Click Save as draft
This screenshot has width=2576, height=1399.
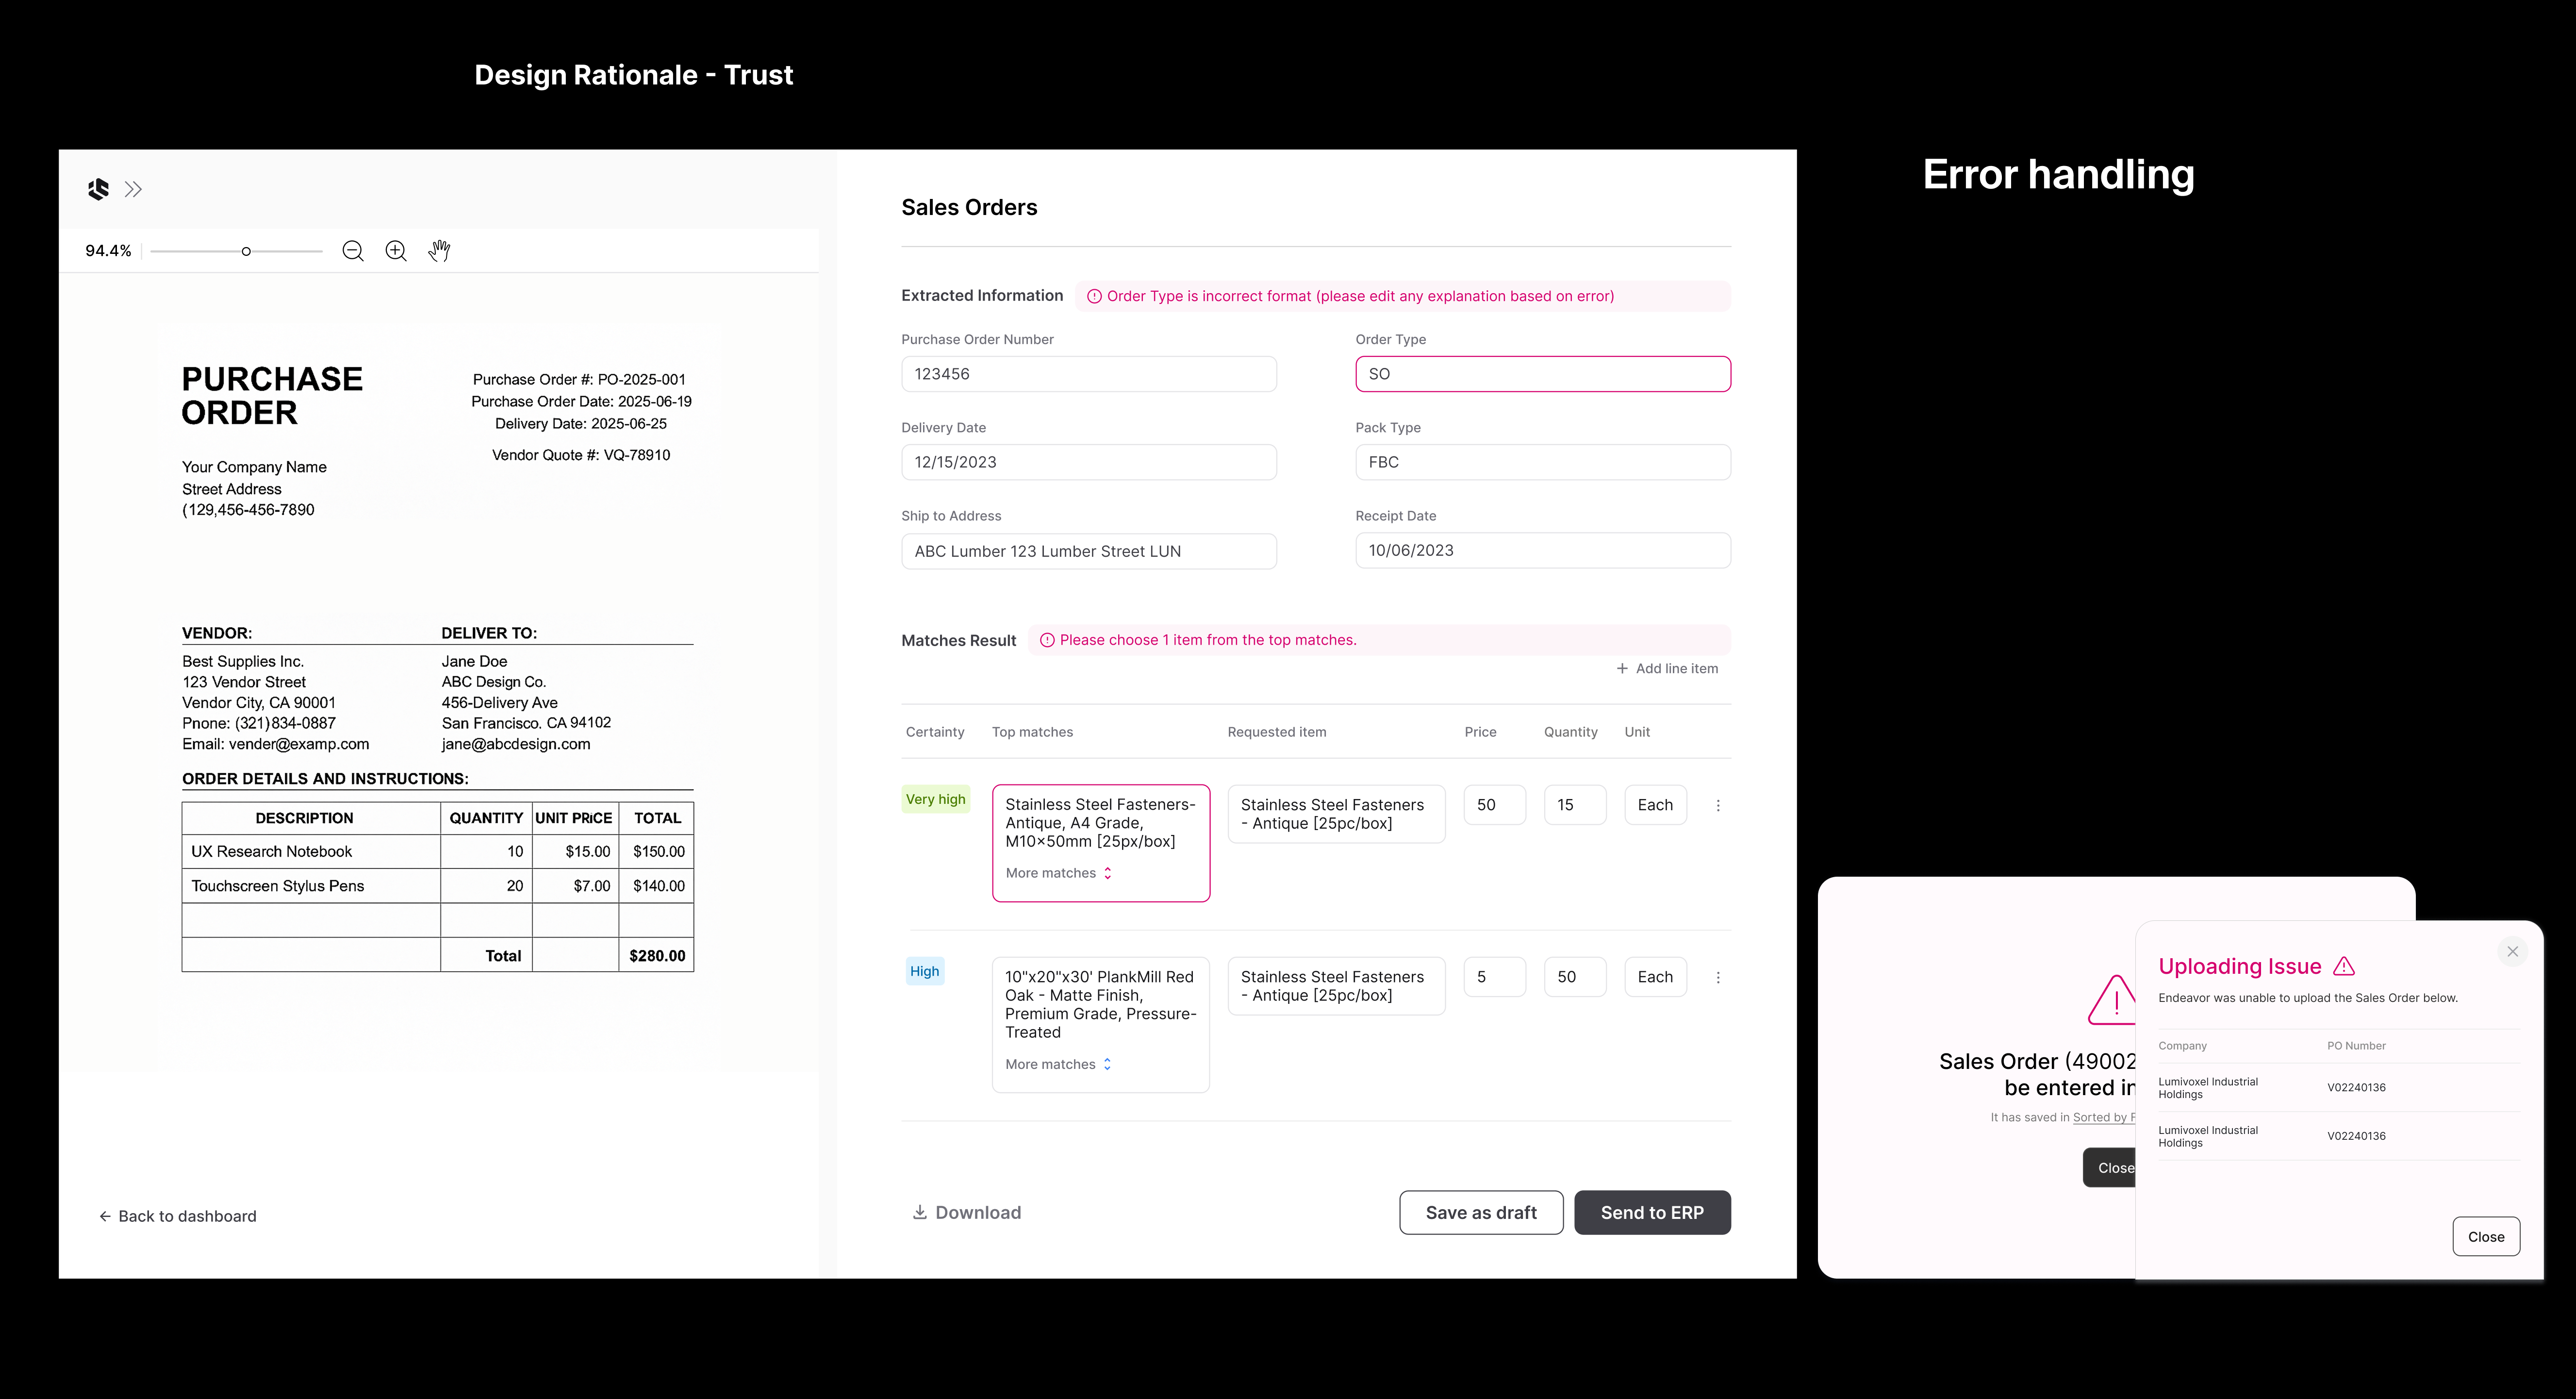[x=1480, y=1212]
